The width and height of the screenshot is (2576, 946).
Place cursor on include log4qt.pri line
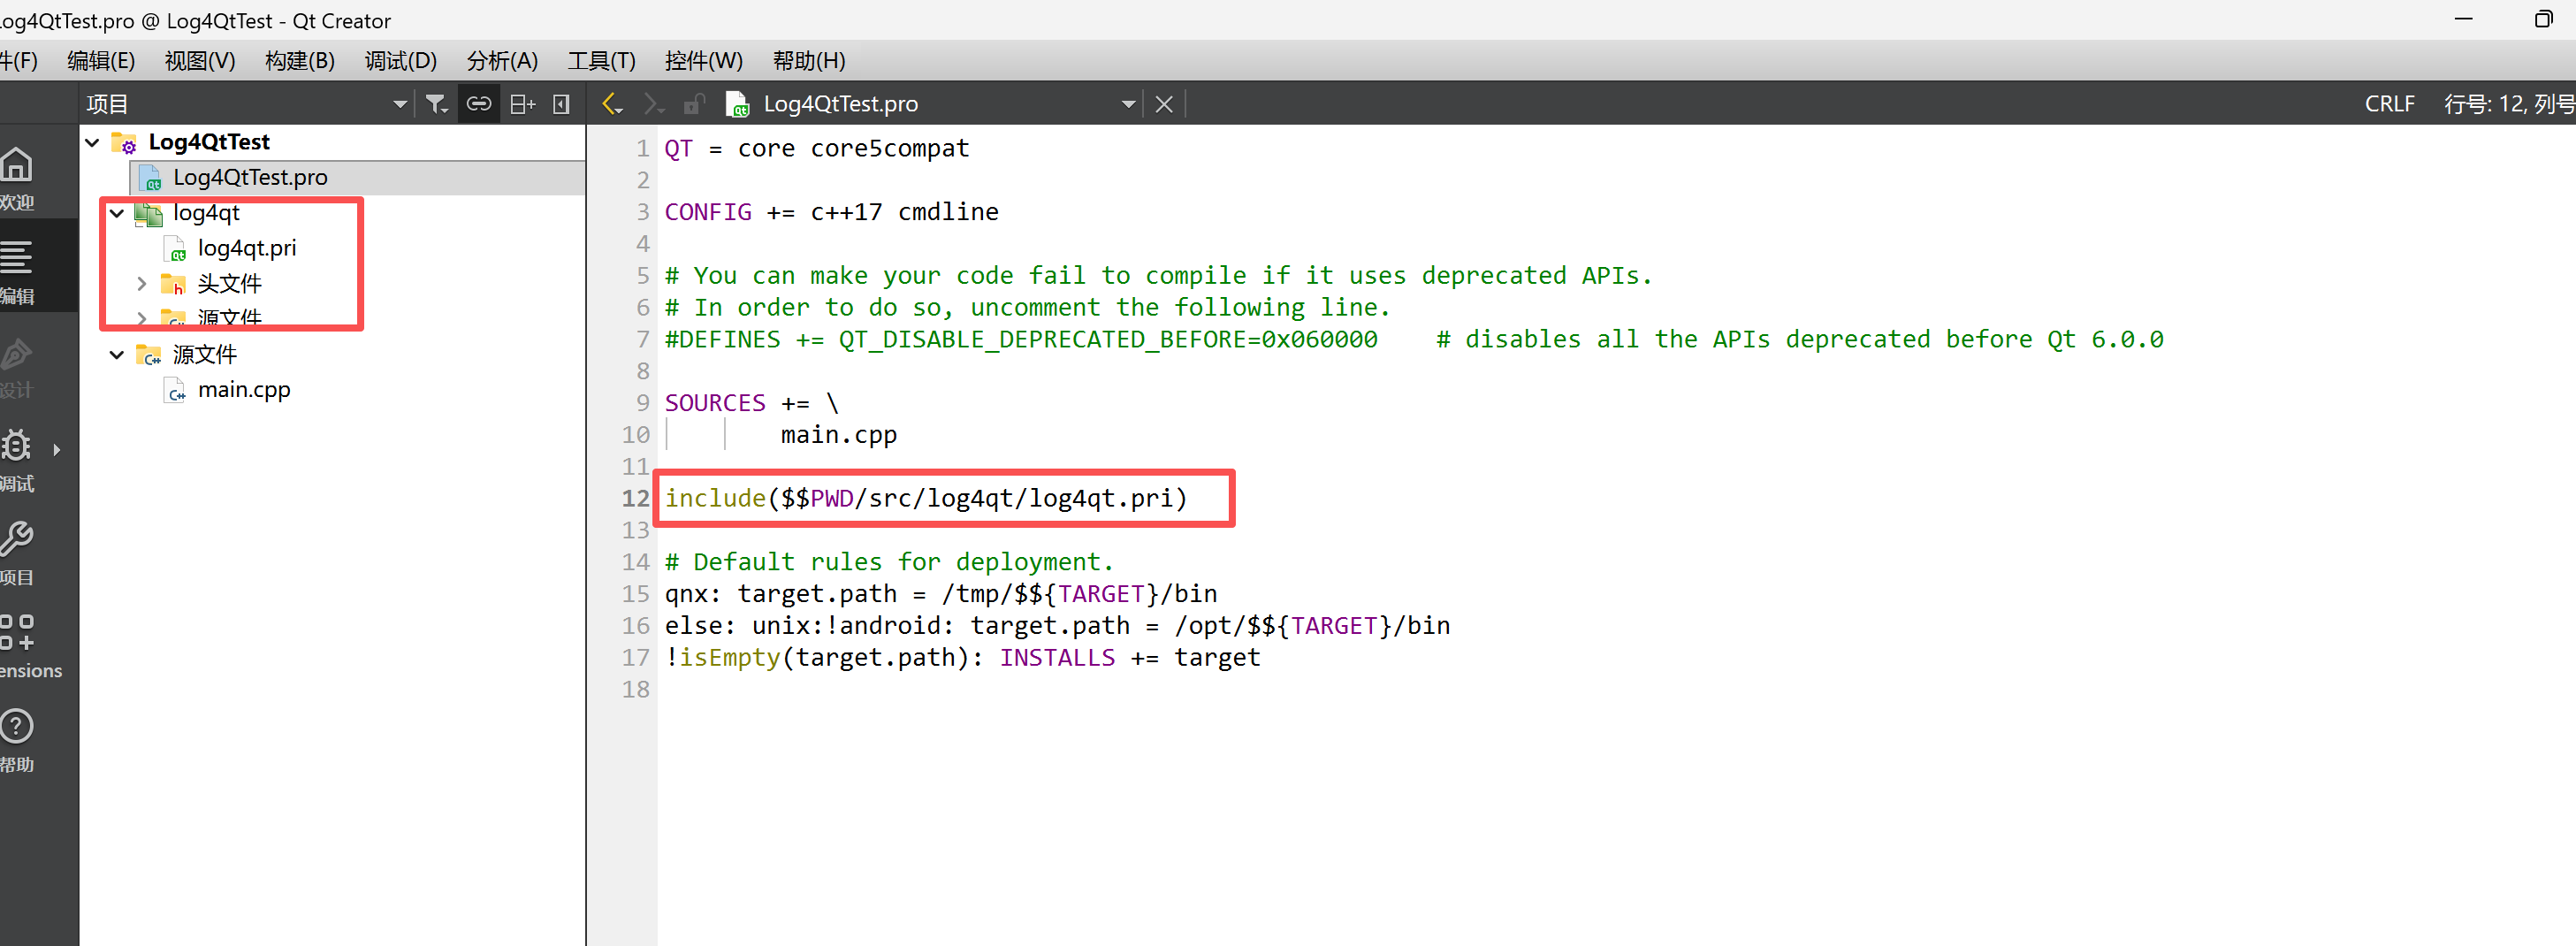926,498
